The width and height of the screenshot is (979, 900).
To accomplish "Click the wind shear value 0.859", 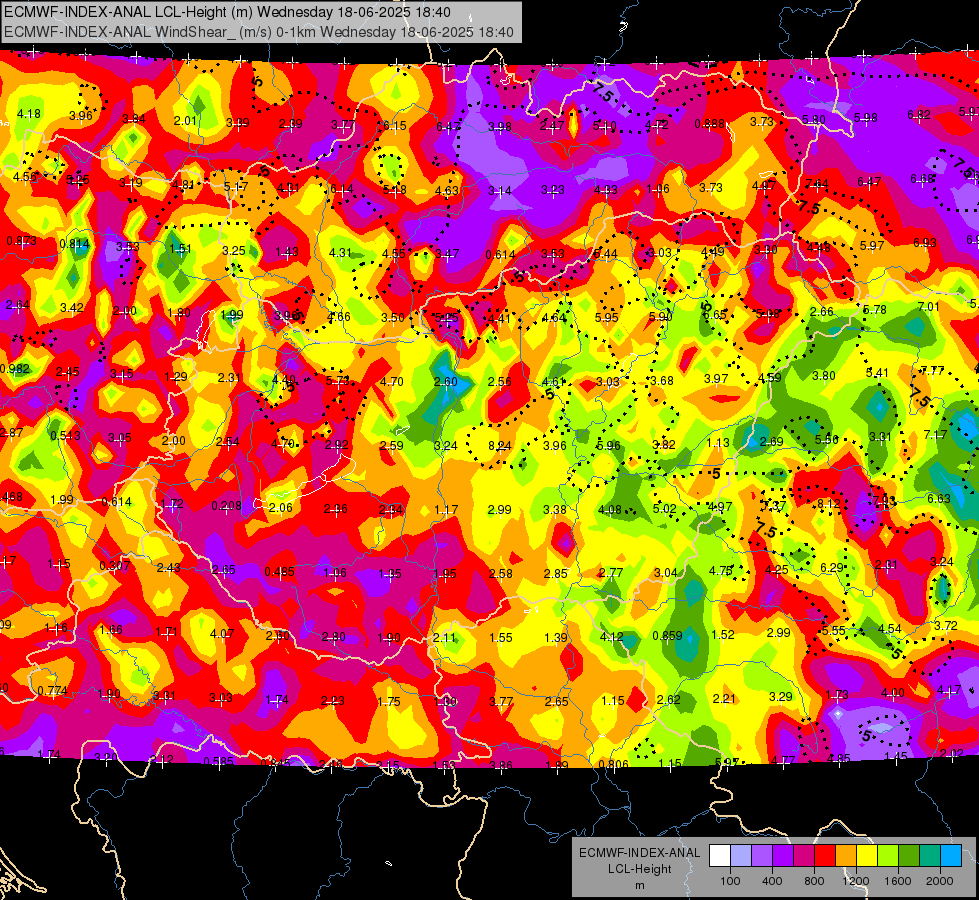I will pyautogui.click(x=667, y=636).
